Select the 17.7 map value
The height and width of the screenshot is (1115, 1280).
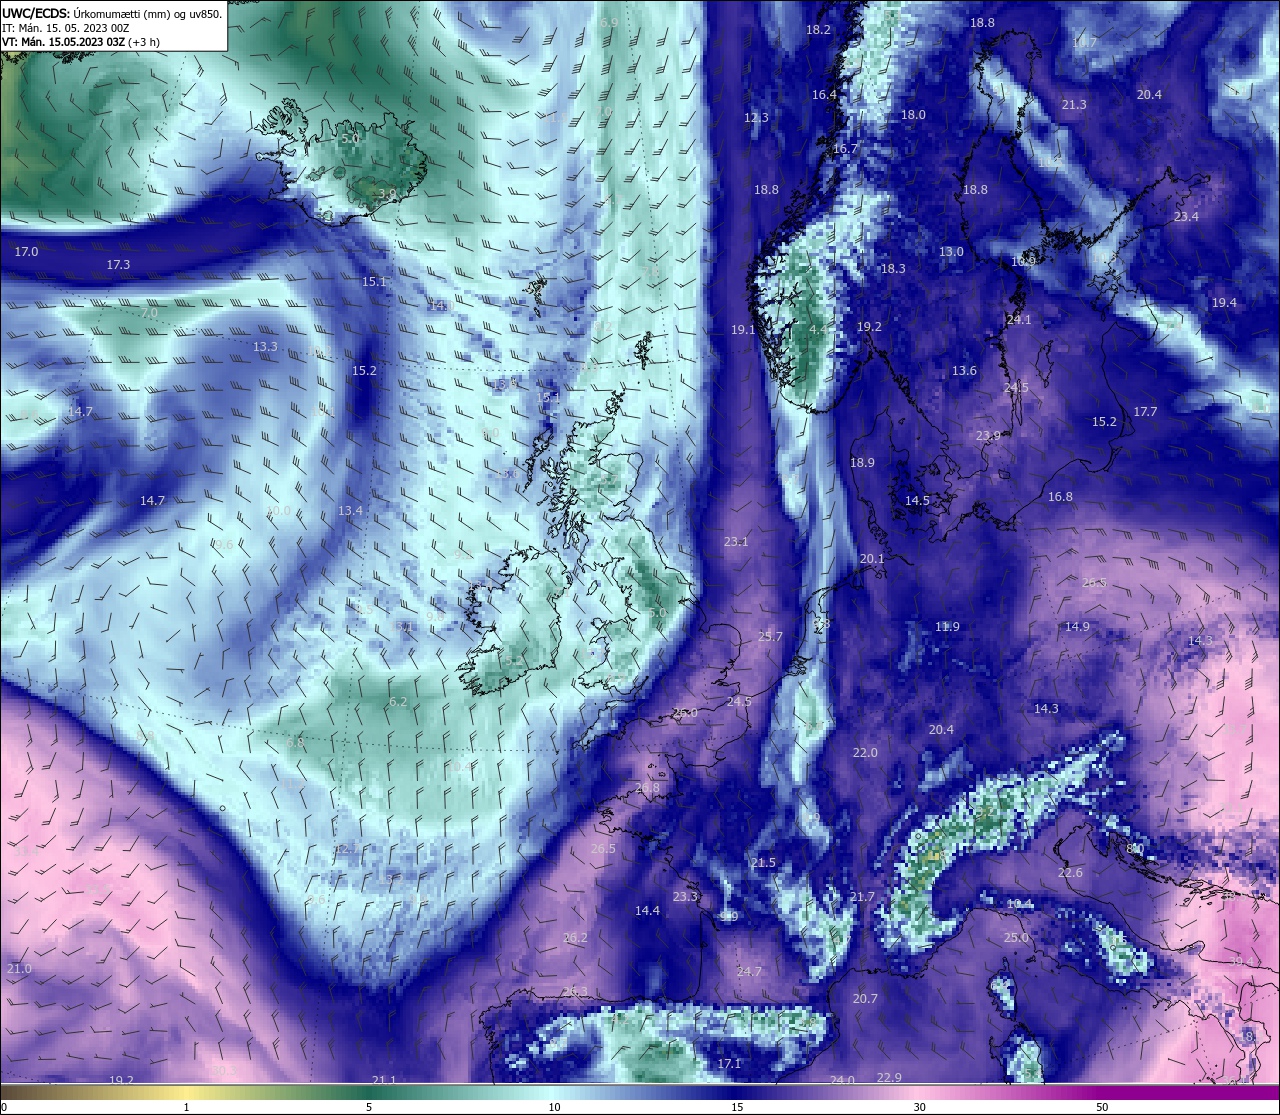1145,412
